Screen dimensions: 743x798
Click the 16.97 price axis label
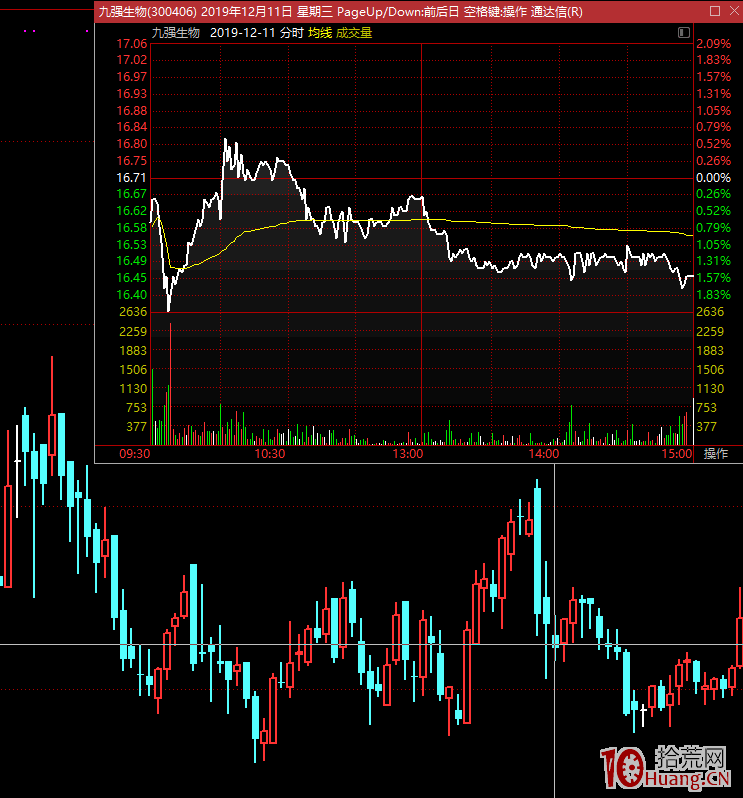tap(132, 77)
